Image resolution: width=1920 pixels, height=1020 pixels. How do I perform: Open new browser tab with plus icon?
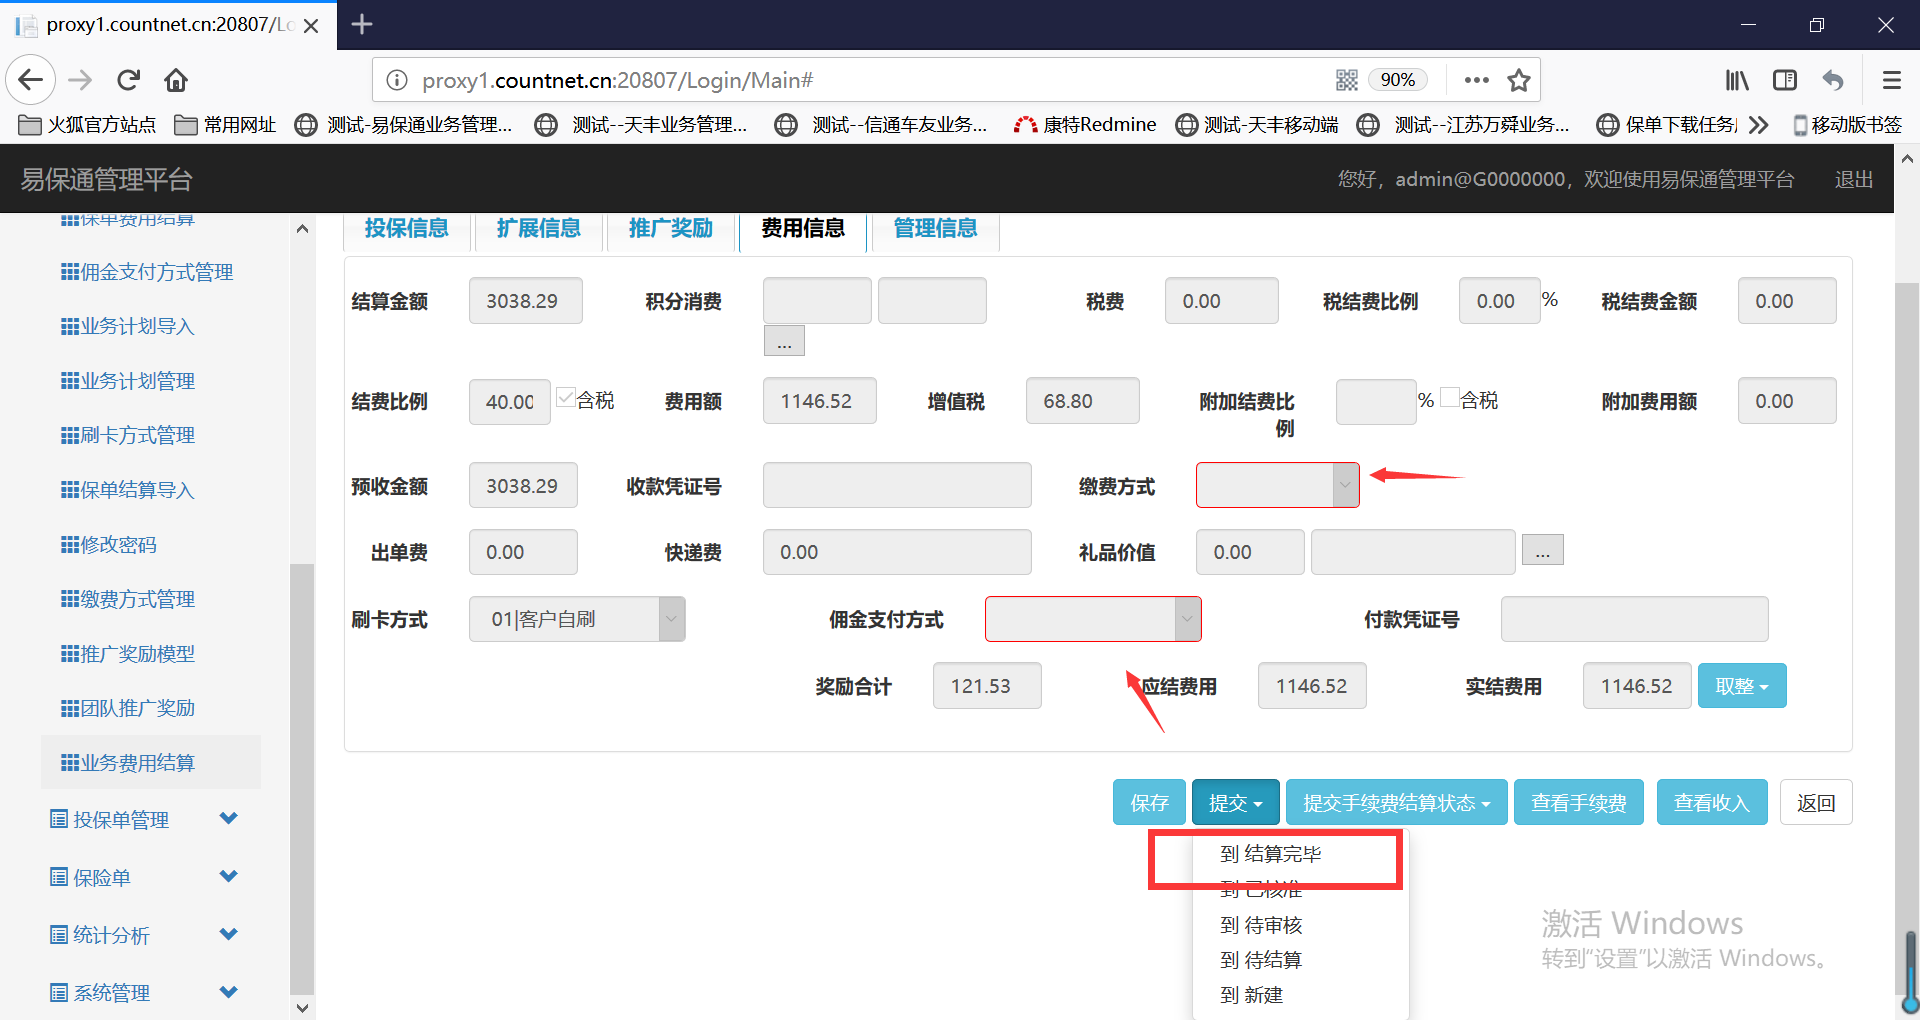click(x=362, y=24)
